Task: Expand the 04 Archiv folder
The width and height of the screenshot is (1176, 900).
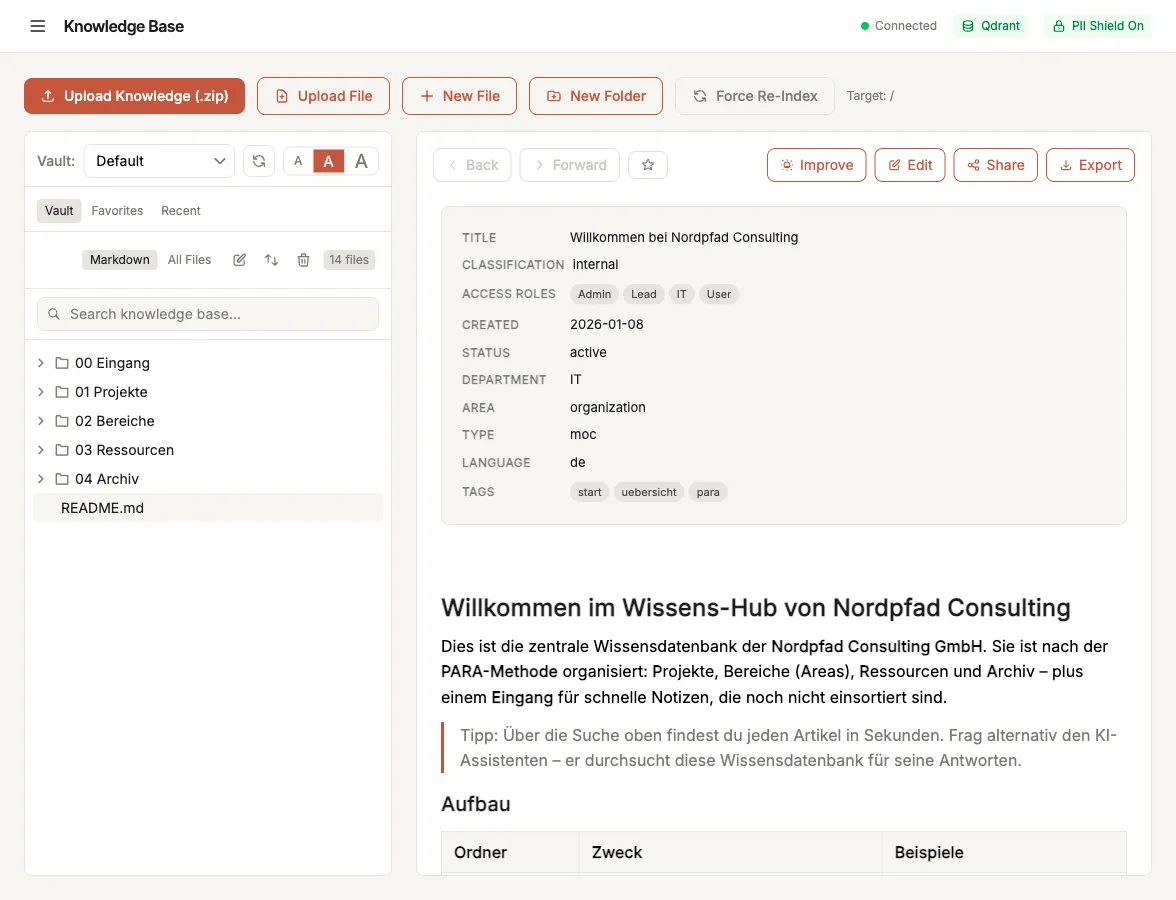Action: [x=40, y=479]
